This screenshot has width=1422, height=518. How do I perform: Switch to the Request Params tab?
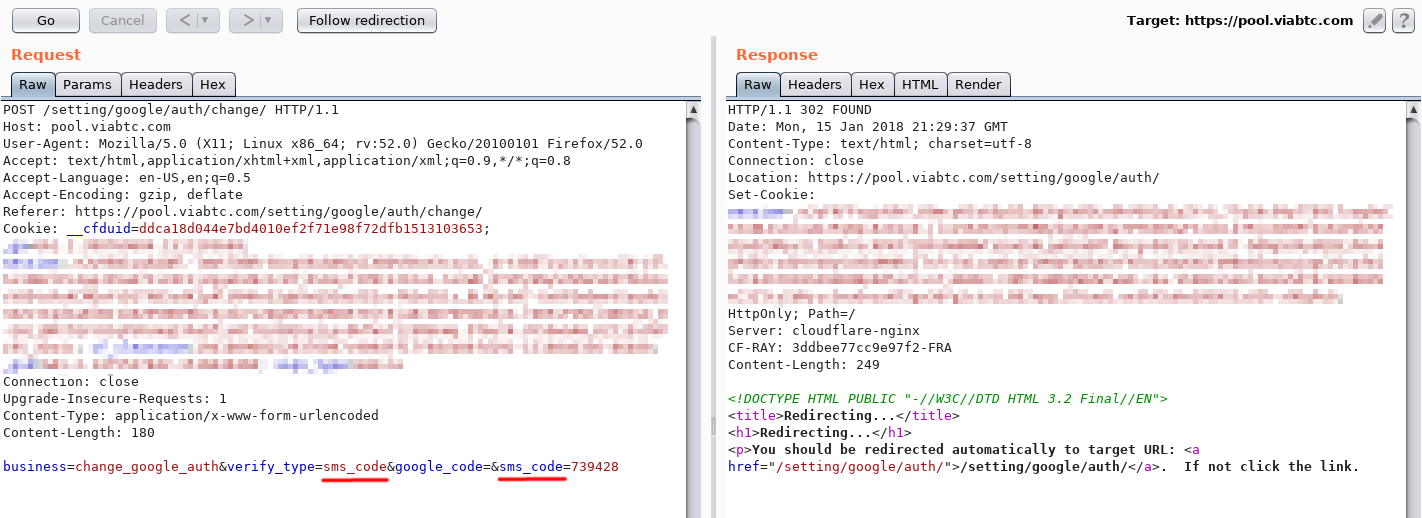[88, 85]
